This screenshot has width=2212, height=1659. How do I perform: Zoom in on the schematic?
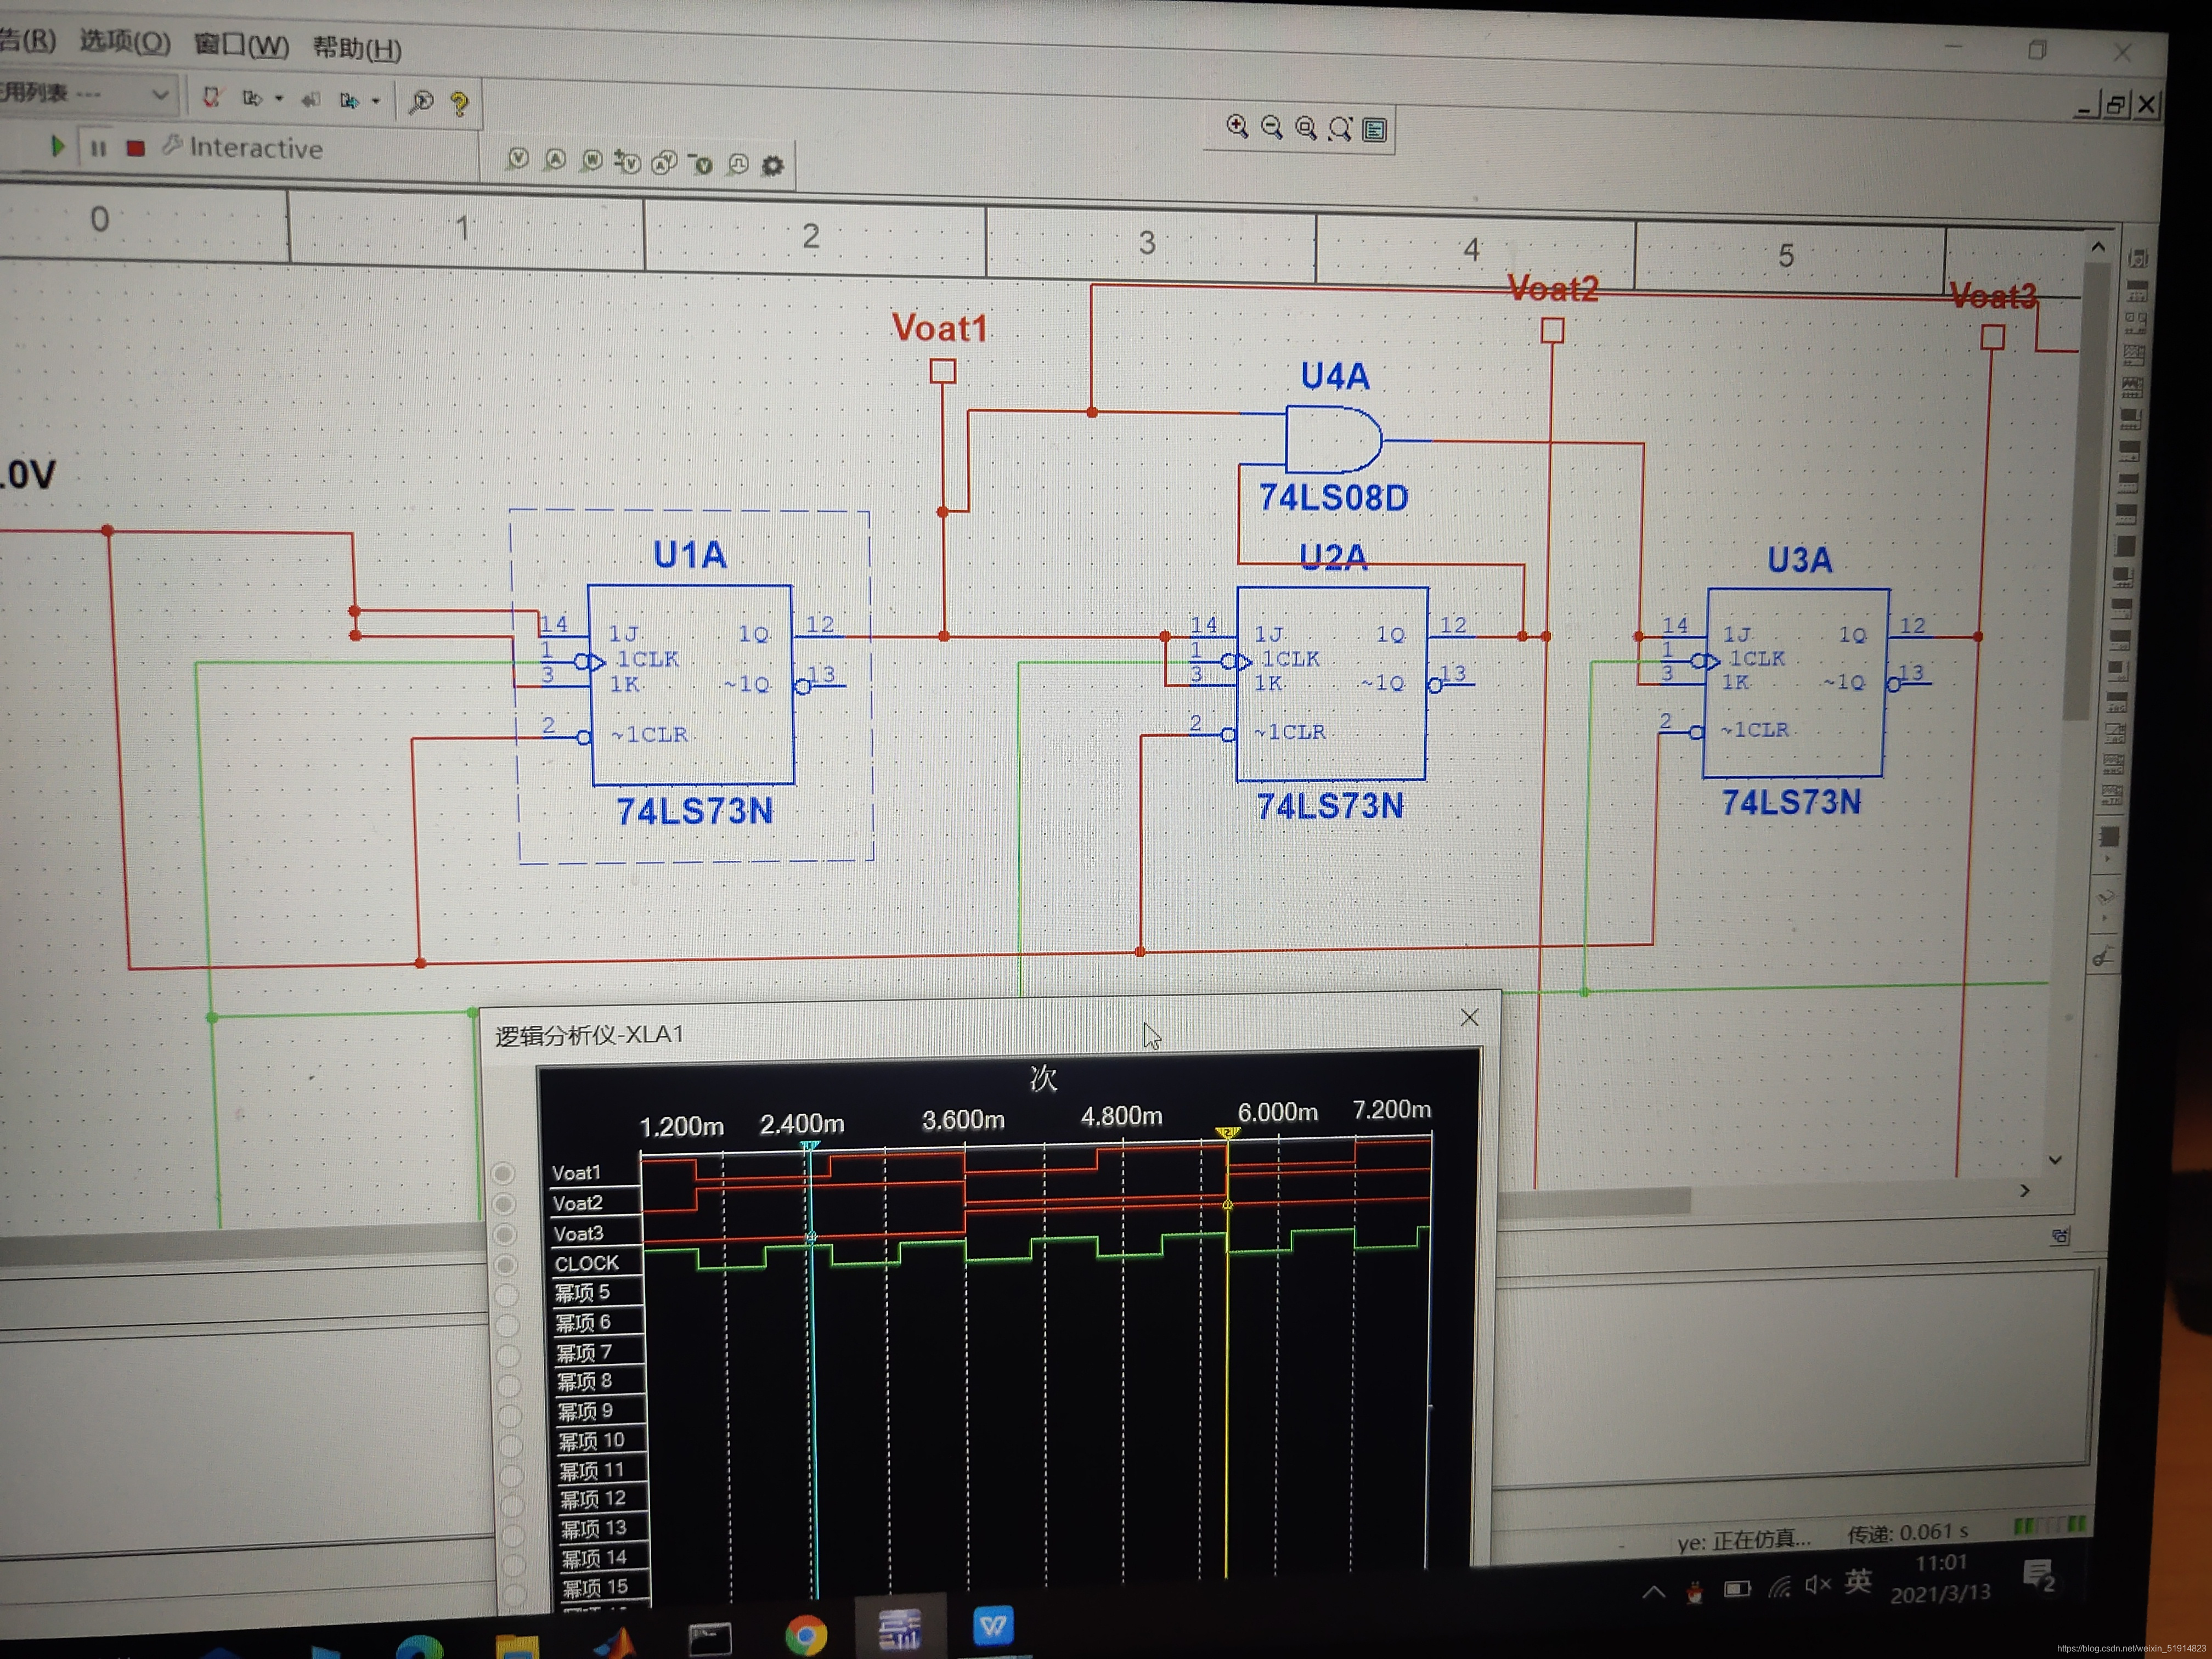coord(1237,126)
